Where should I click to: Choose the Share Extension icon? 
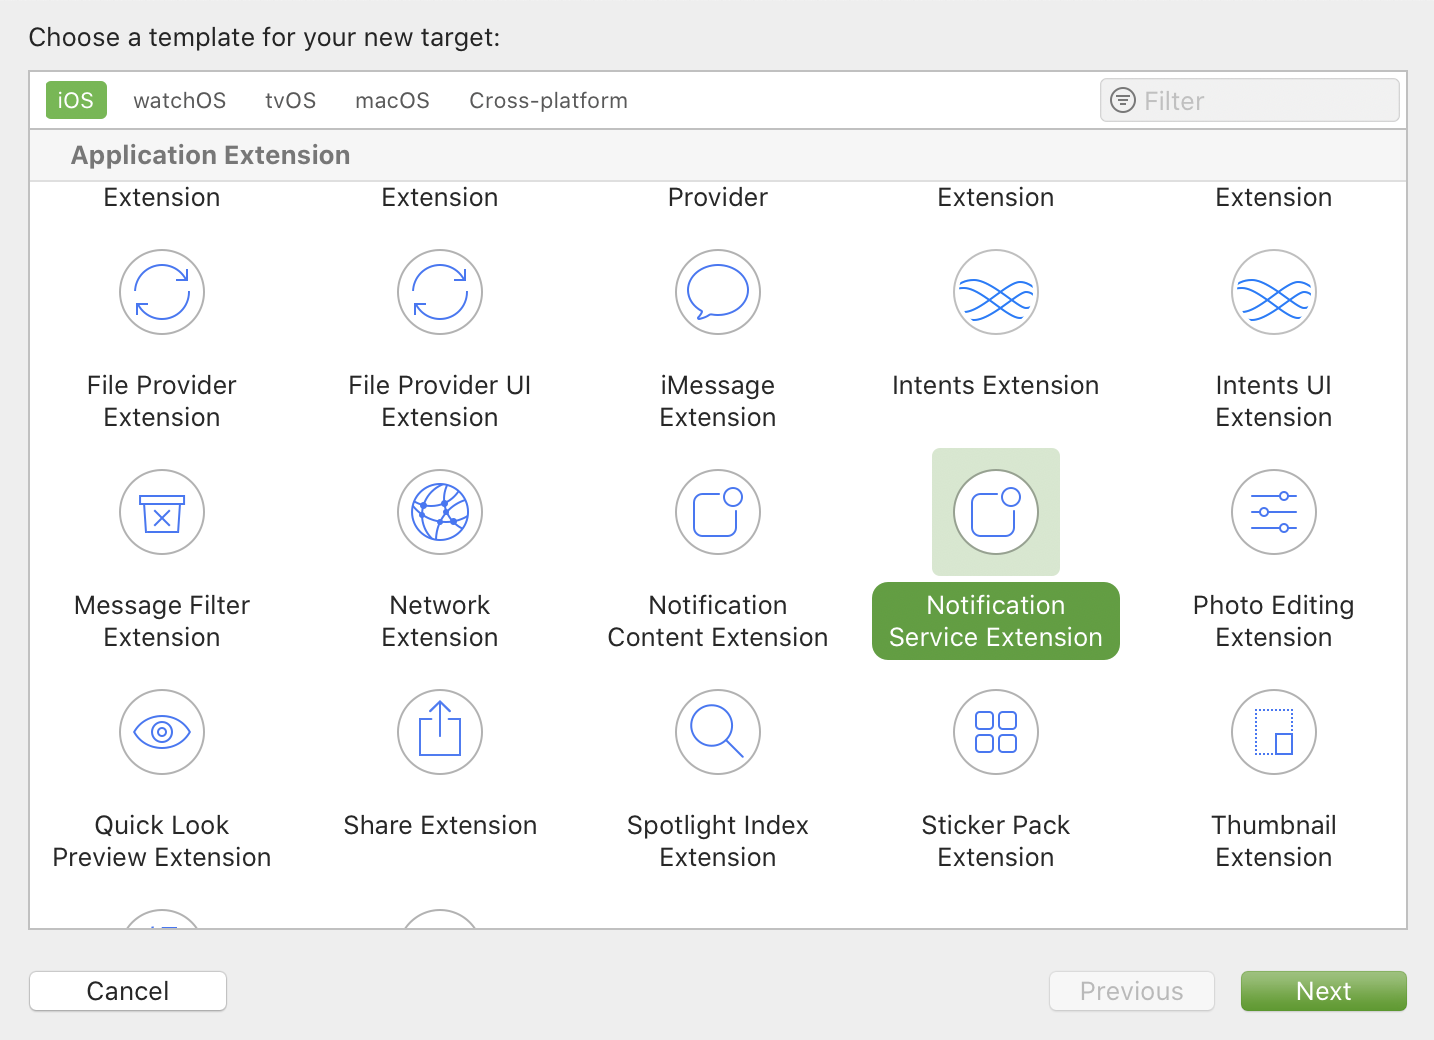440,732
